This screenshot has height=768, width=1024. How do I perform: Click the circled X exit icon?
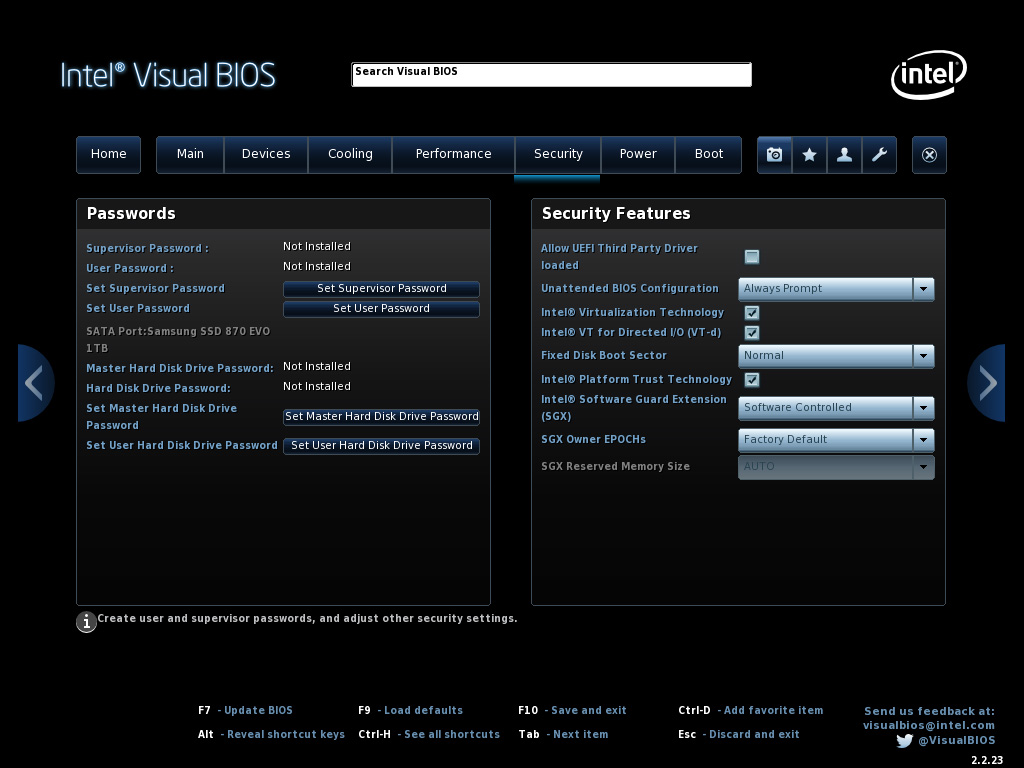point(929,155)
